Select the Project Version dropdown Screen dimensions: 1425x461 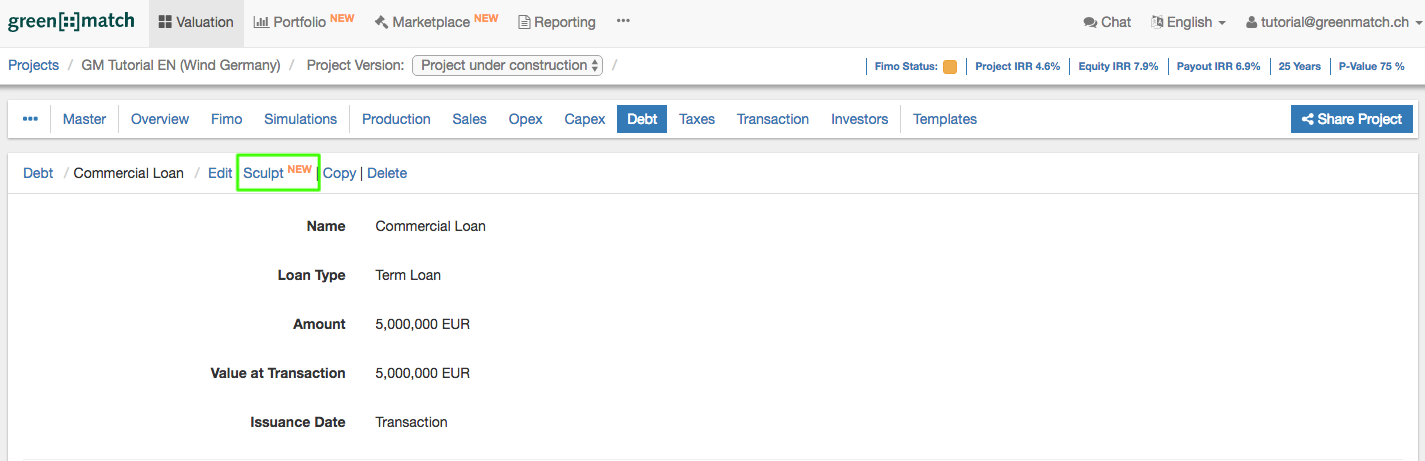[x=508, y=65]
